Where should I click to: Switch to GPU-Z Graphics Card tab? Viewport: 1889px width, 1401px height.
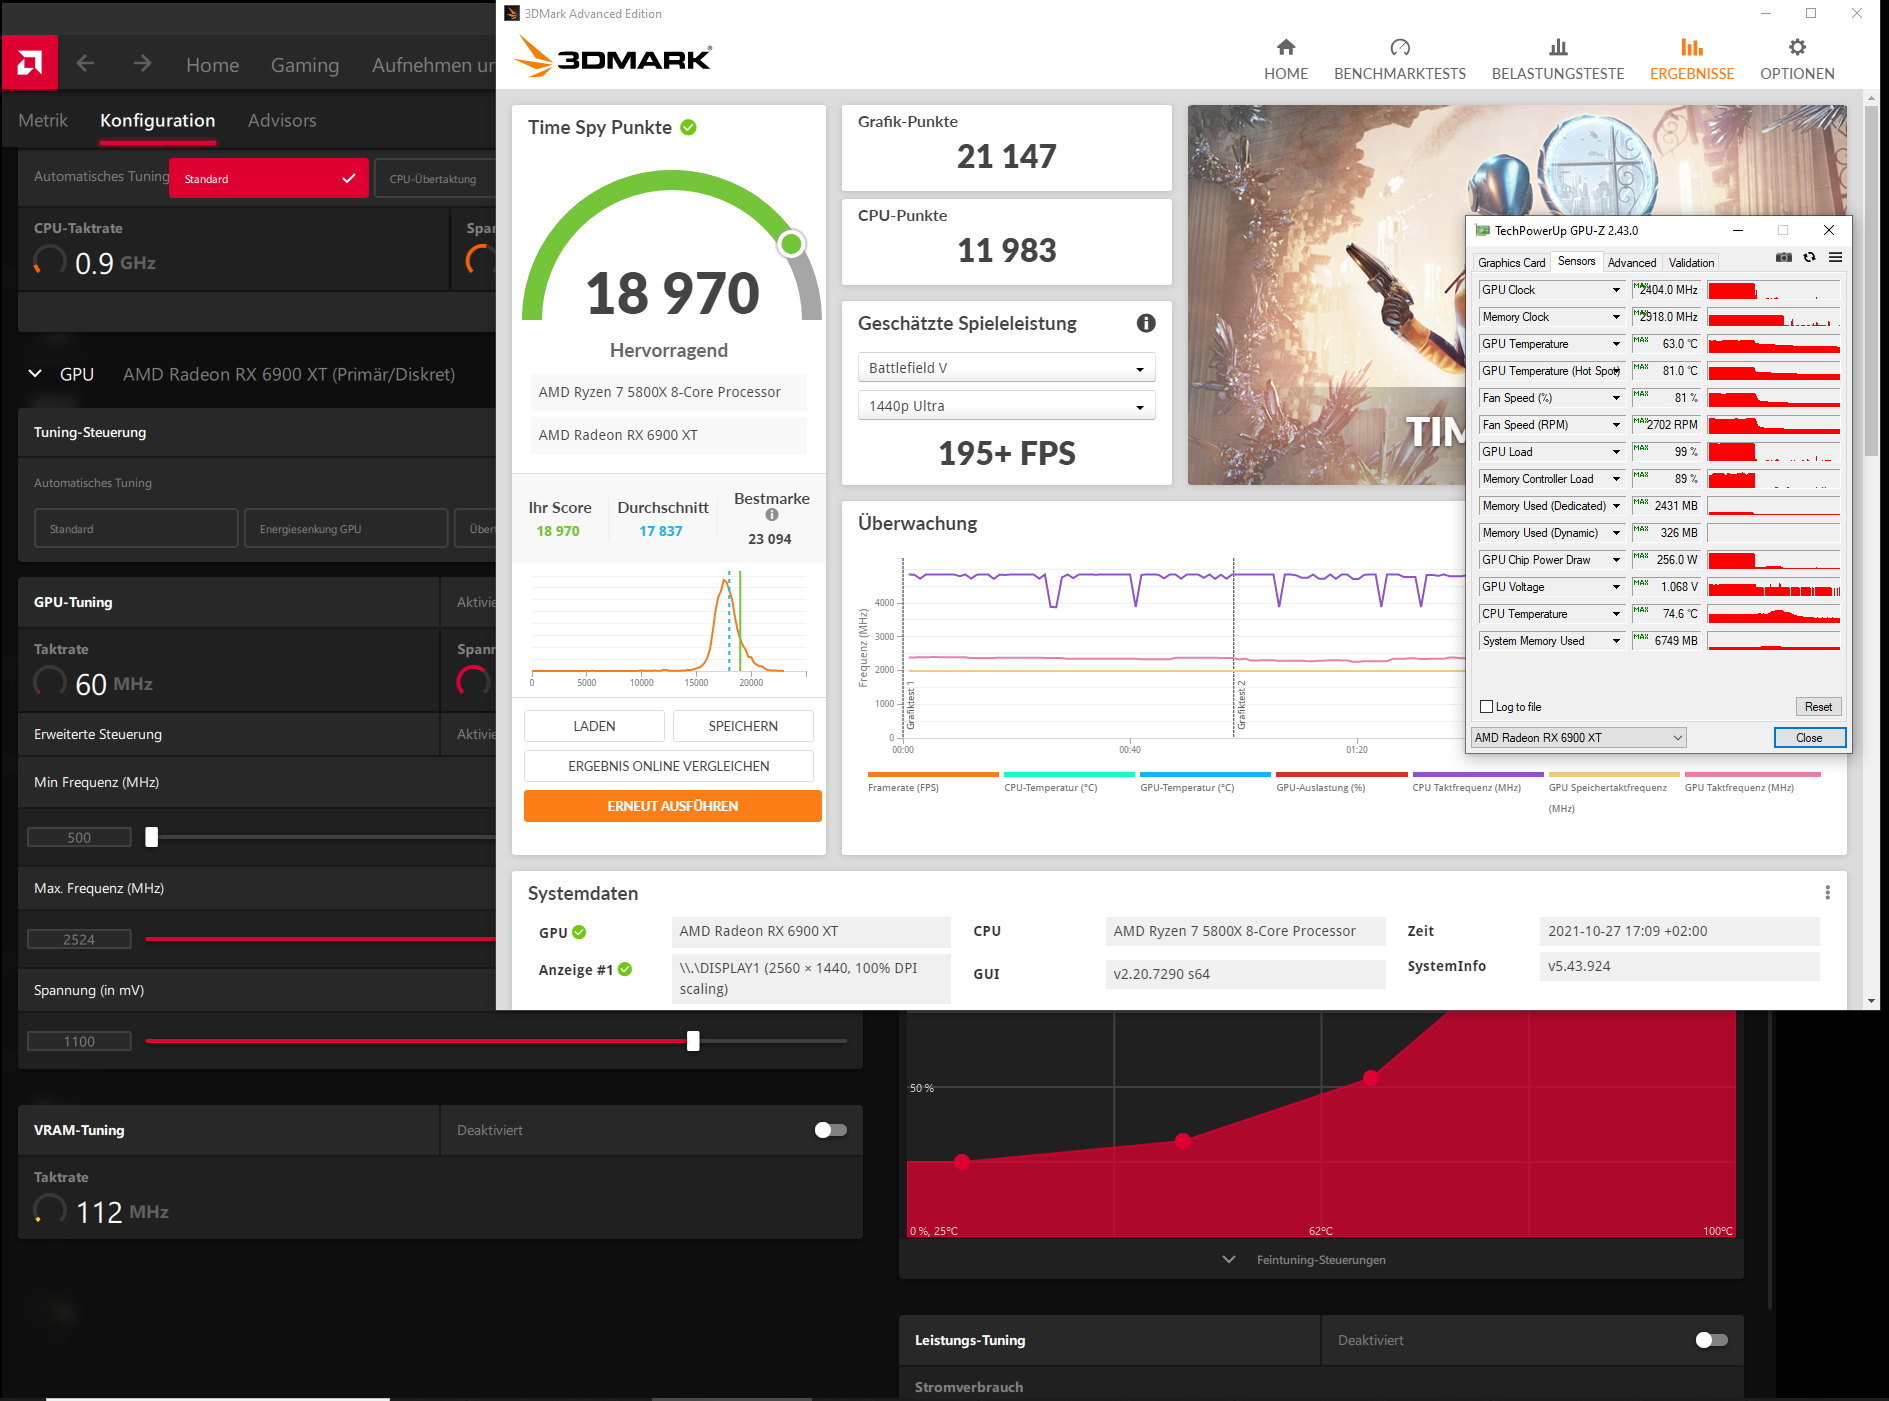coord(1511,262)
